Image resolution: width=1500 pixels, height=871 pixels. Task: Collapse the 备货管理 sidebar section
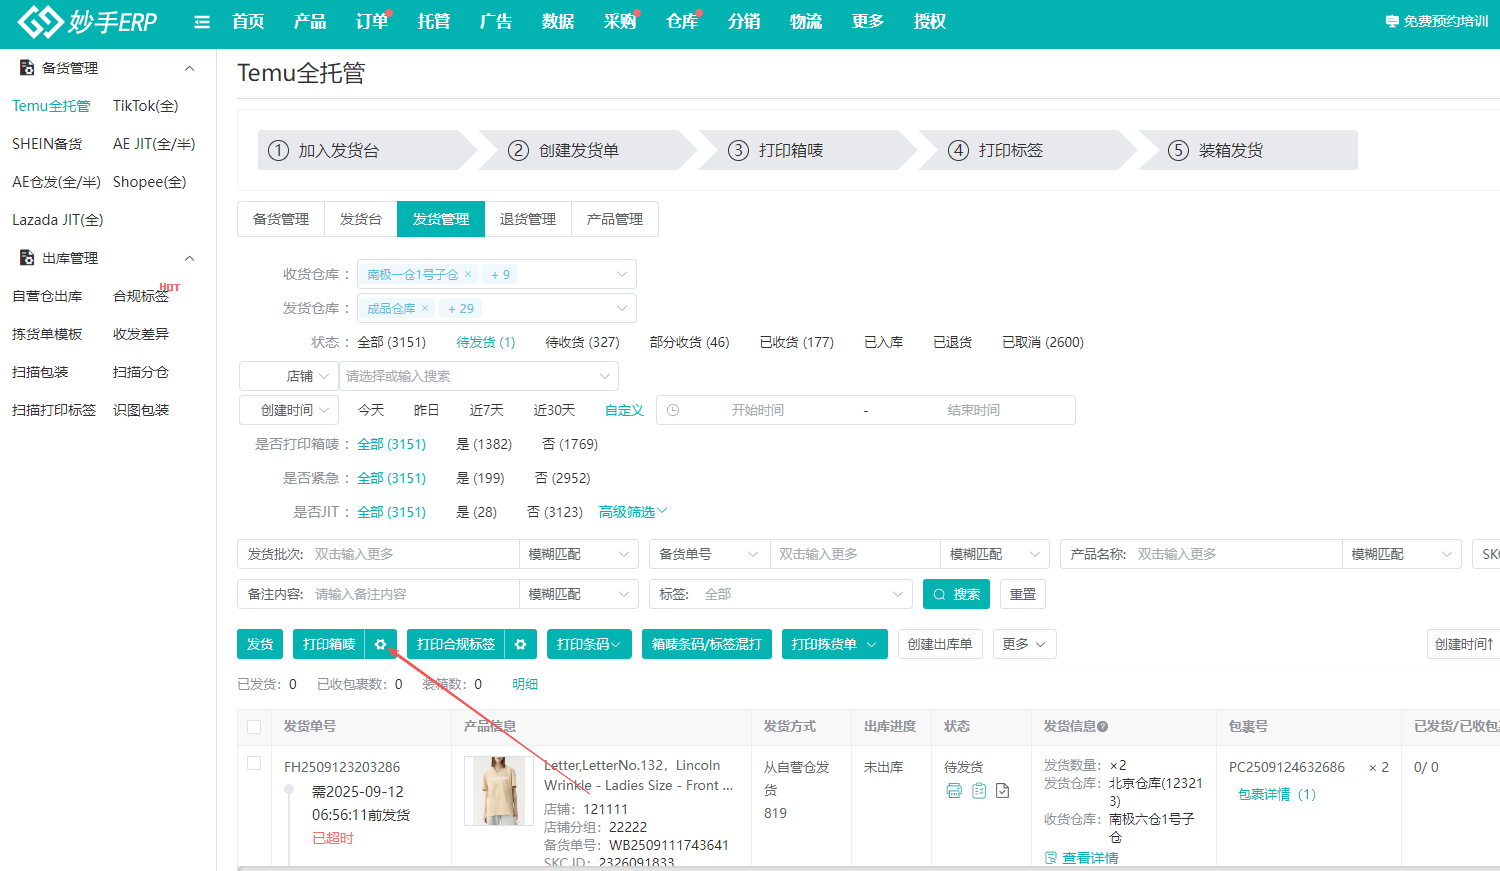click(189, 68)
